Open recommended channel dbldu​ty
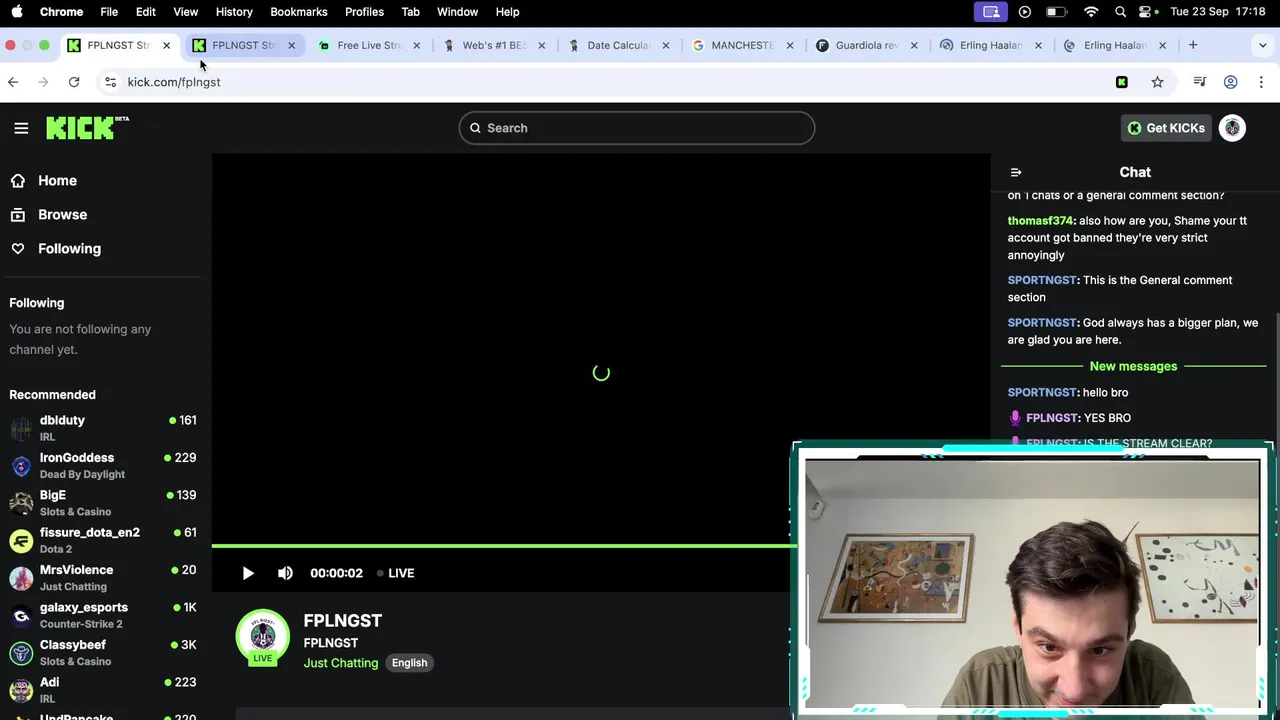Screen dimensions: 1280x720 pyautogui.click(x=102, y=428)
